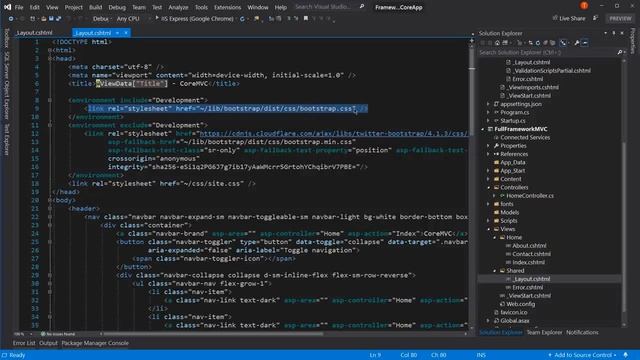Click the Home icon in Solution Explorer toolbar
The image size is (640, 360).
pos(497,43)
